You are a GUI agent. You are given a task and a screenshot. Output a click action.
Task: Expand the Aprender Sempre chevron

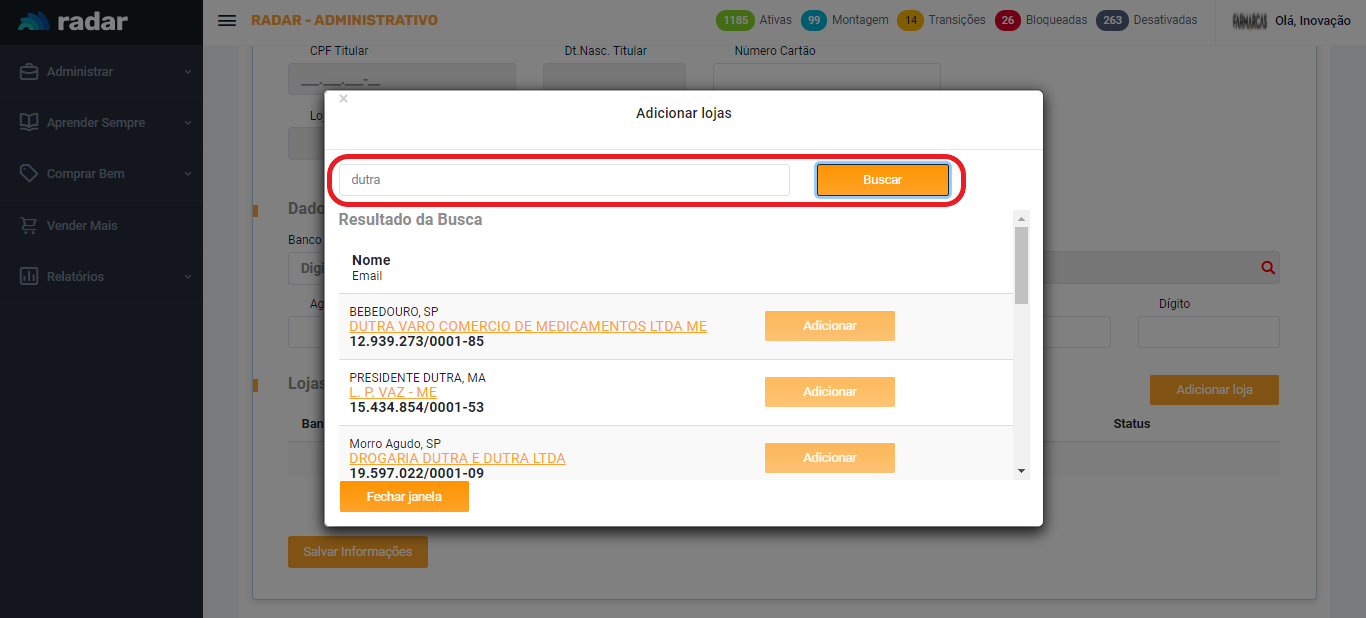tap(187, 123)
